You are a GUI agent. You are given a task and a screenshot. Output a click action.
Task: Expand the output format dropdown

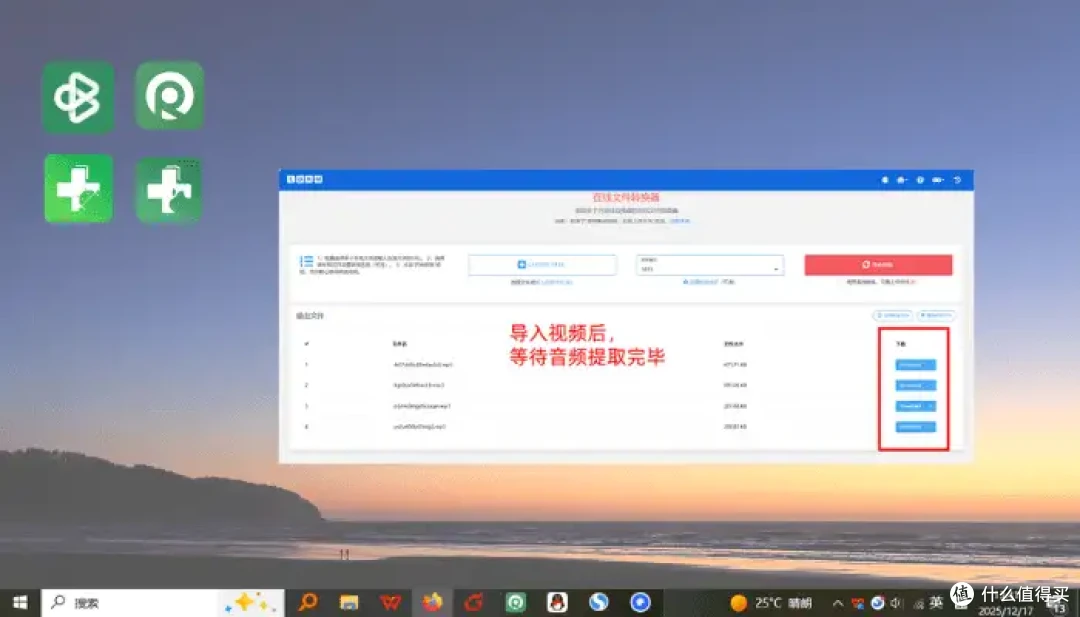(x=710, y=264)
